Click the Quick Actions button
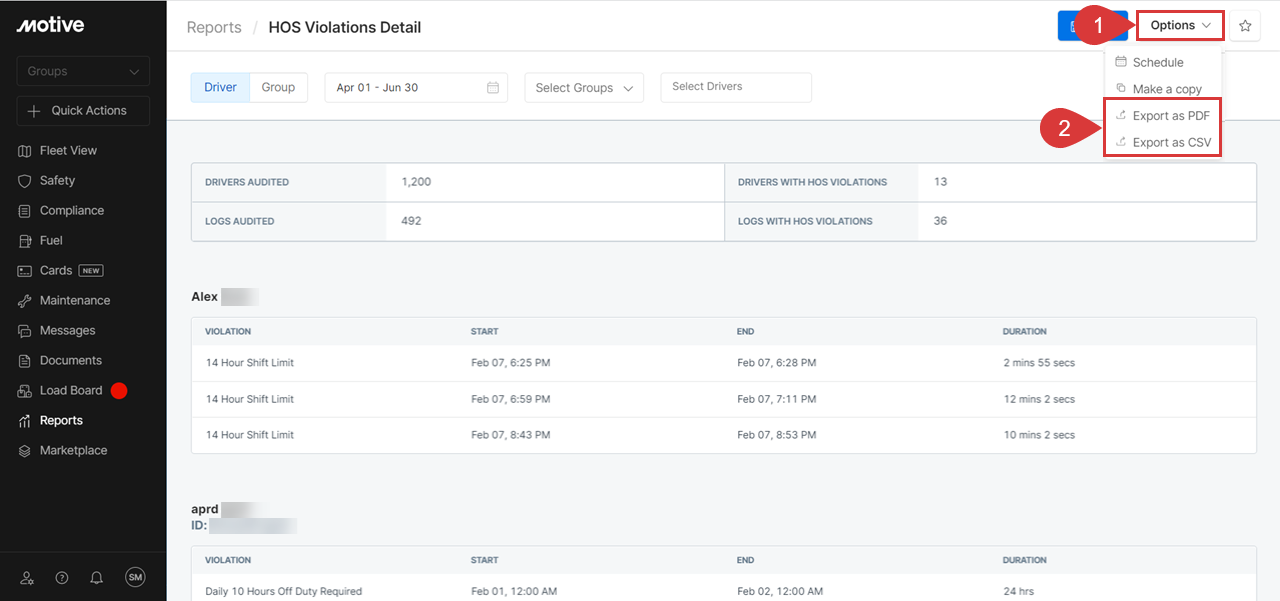This screenshot has height=601, width=1280. click(83, 111)
